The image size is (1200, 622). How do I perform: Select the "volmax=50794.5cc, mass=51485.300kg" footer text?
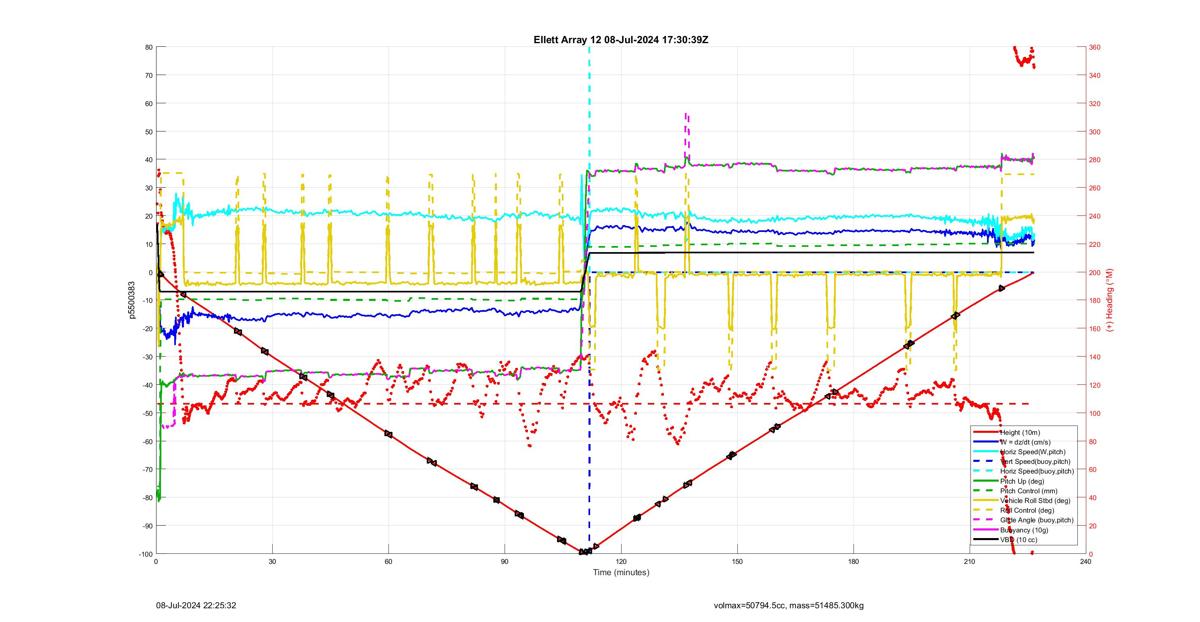[789, 605]
